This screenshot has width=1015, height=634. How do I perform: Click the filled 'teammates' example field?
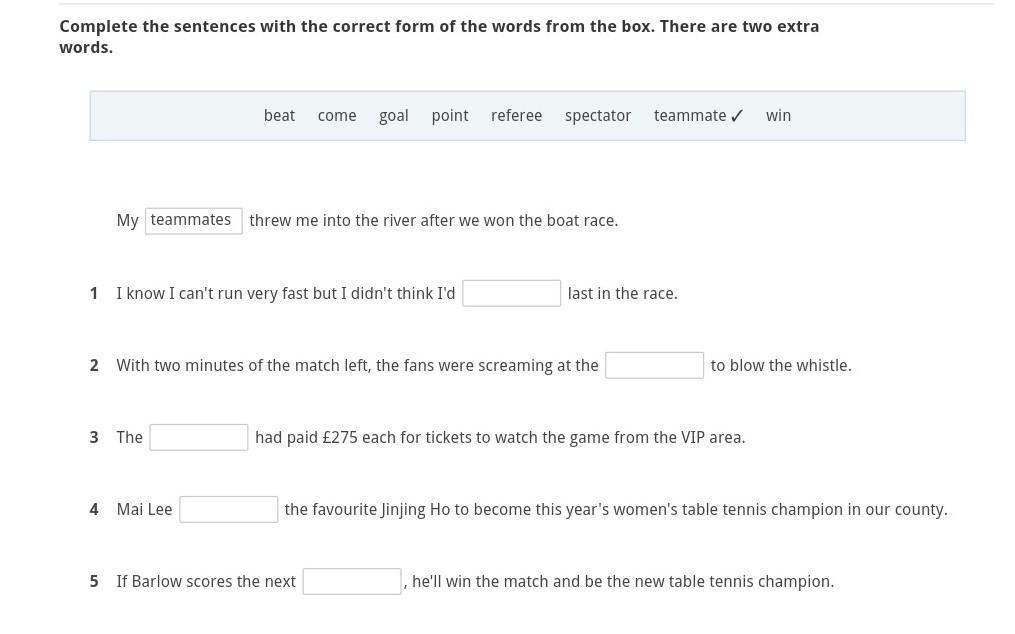tap(194, 221)
